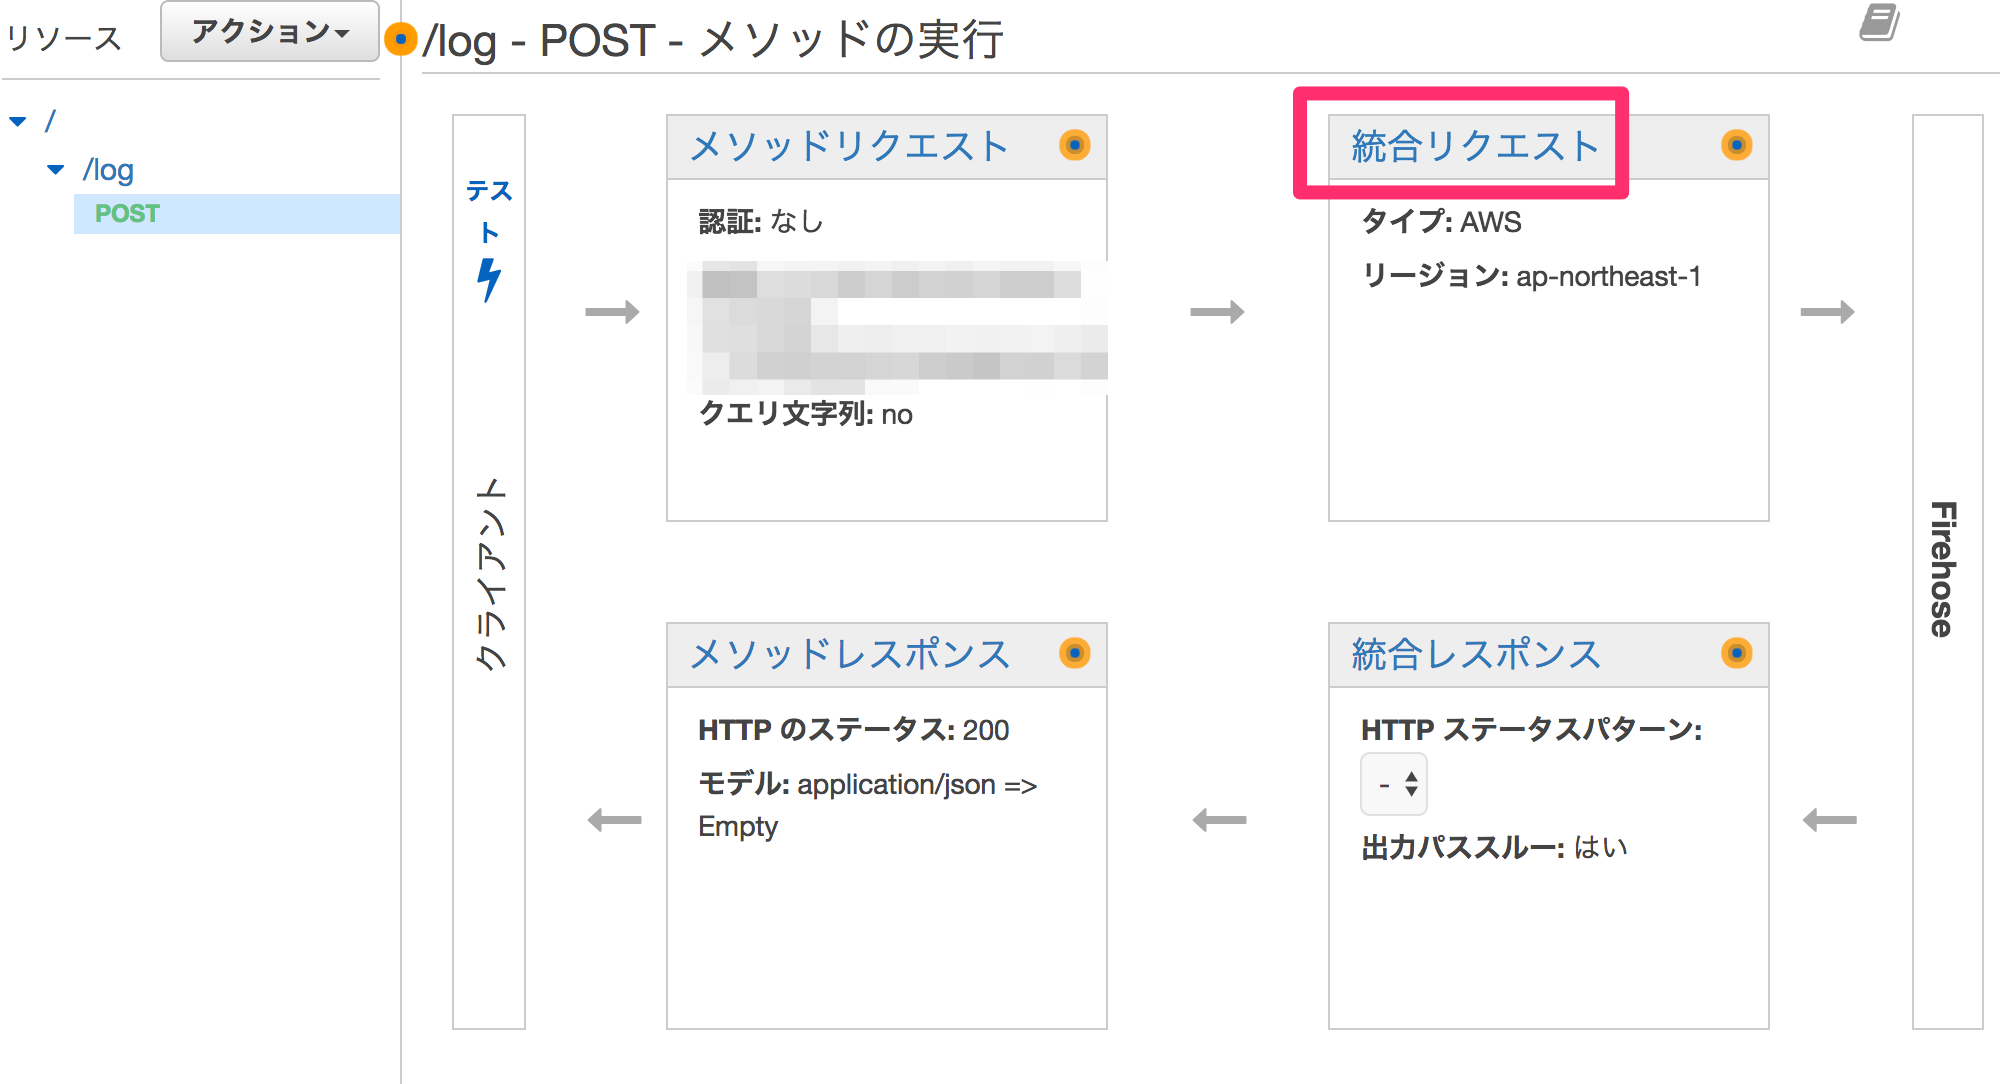
Task: Click right arrow between request boxes
Action: [1217, 312]
